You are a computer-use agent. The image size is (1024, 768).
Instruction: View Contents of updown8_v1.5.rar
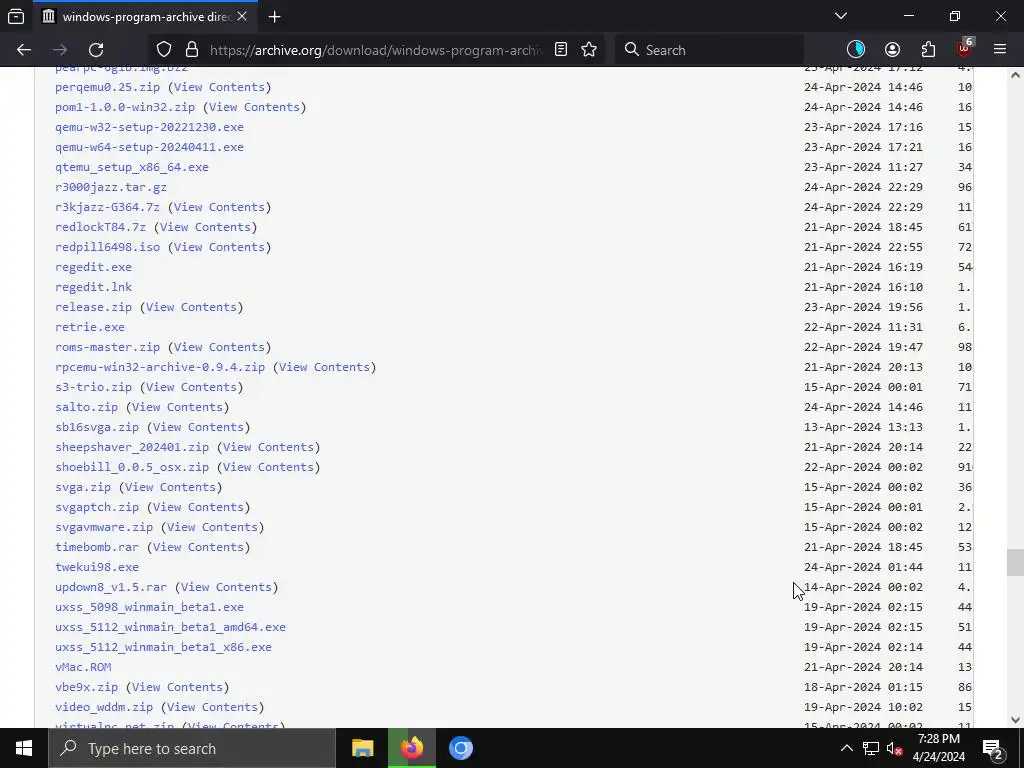click(227, 587)
